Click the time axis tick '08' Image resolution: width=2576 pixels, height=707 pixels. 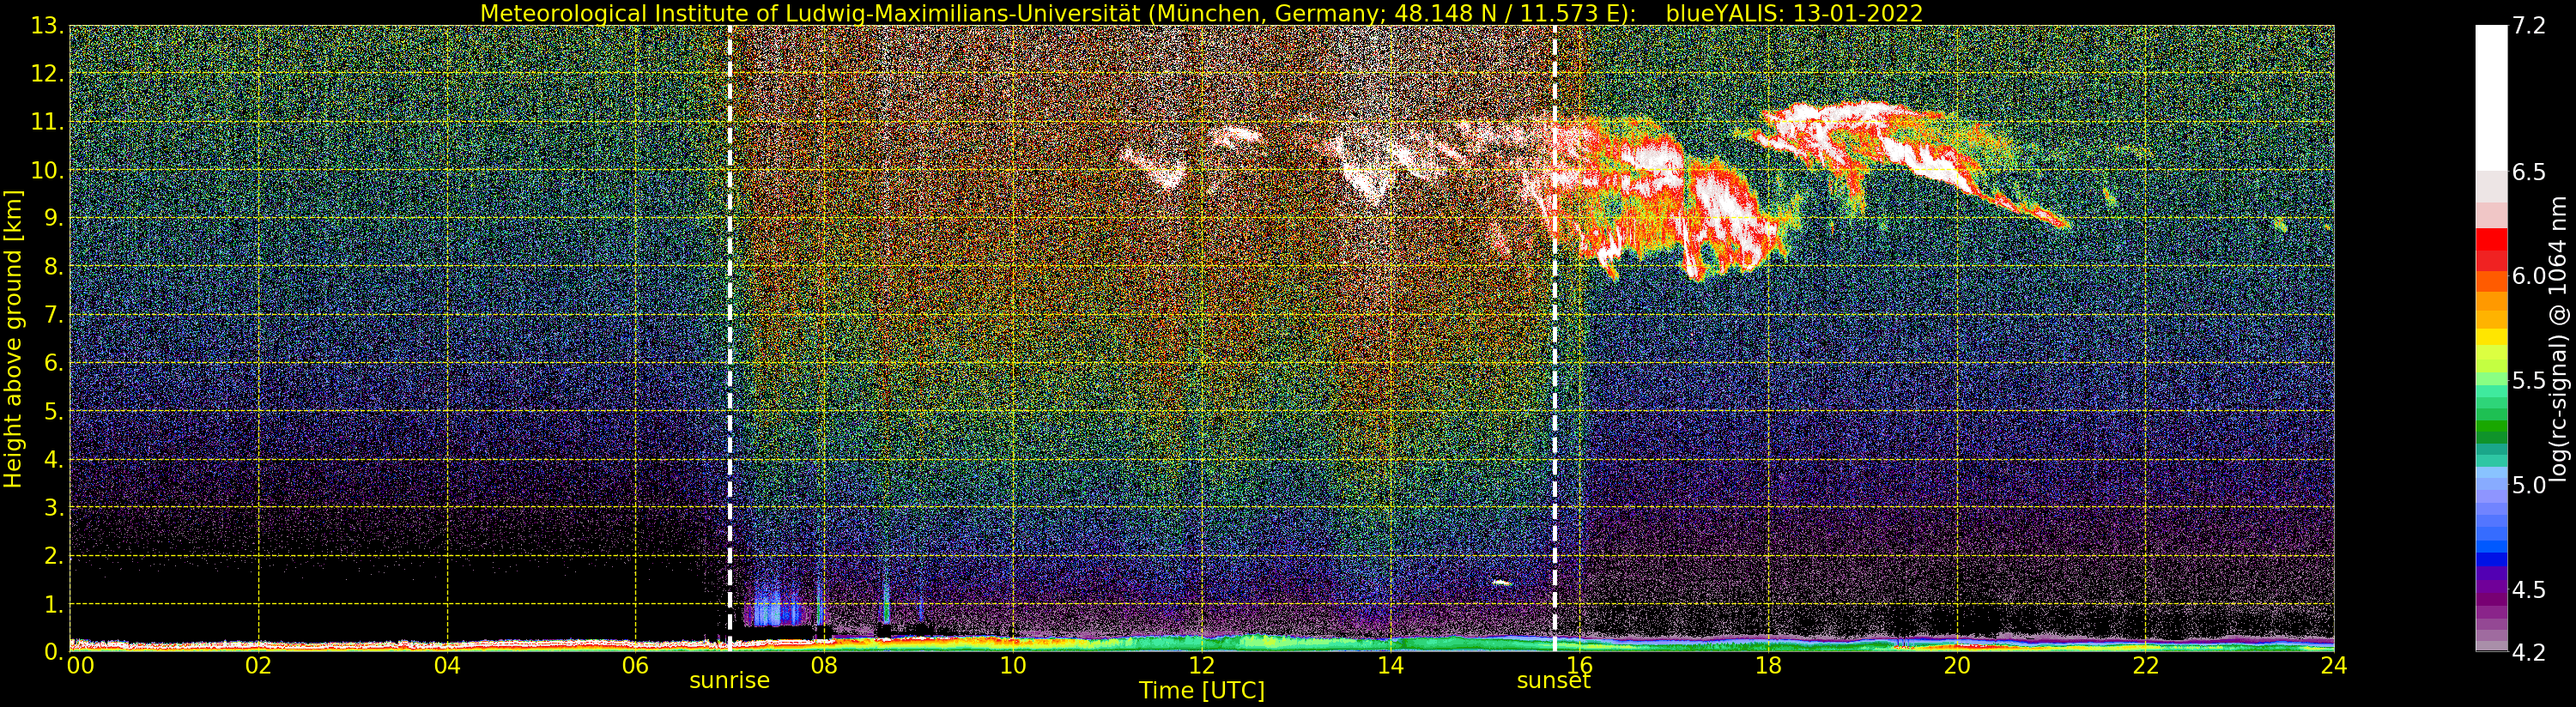pyautogui.click(x=824, y=665)
